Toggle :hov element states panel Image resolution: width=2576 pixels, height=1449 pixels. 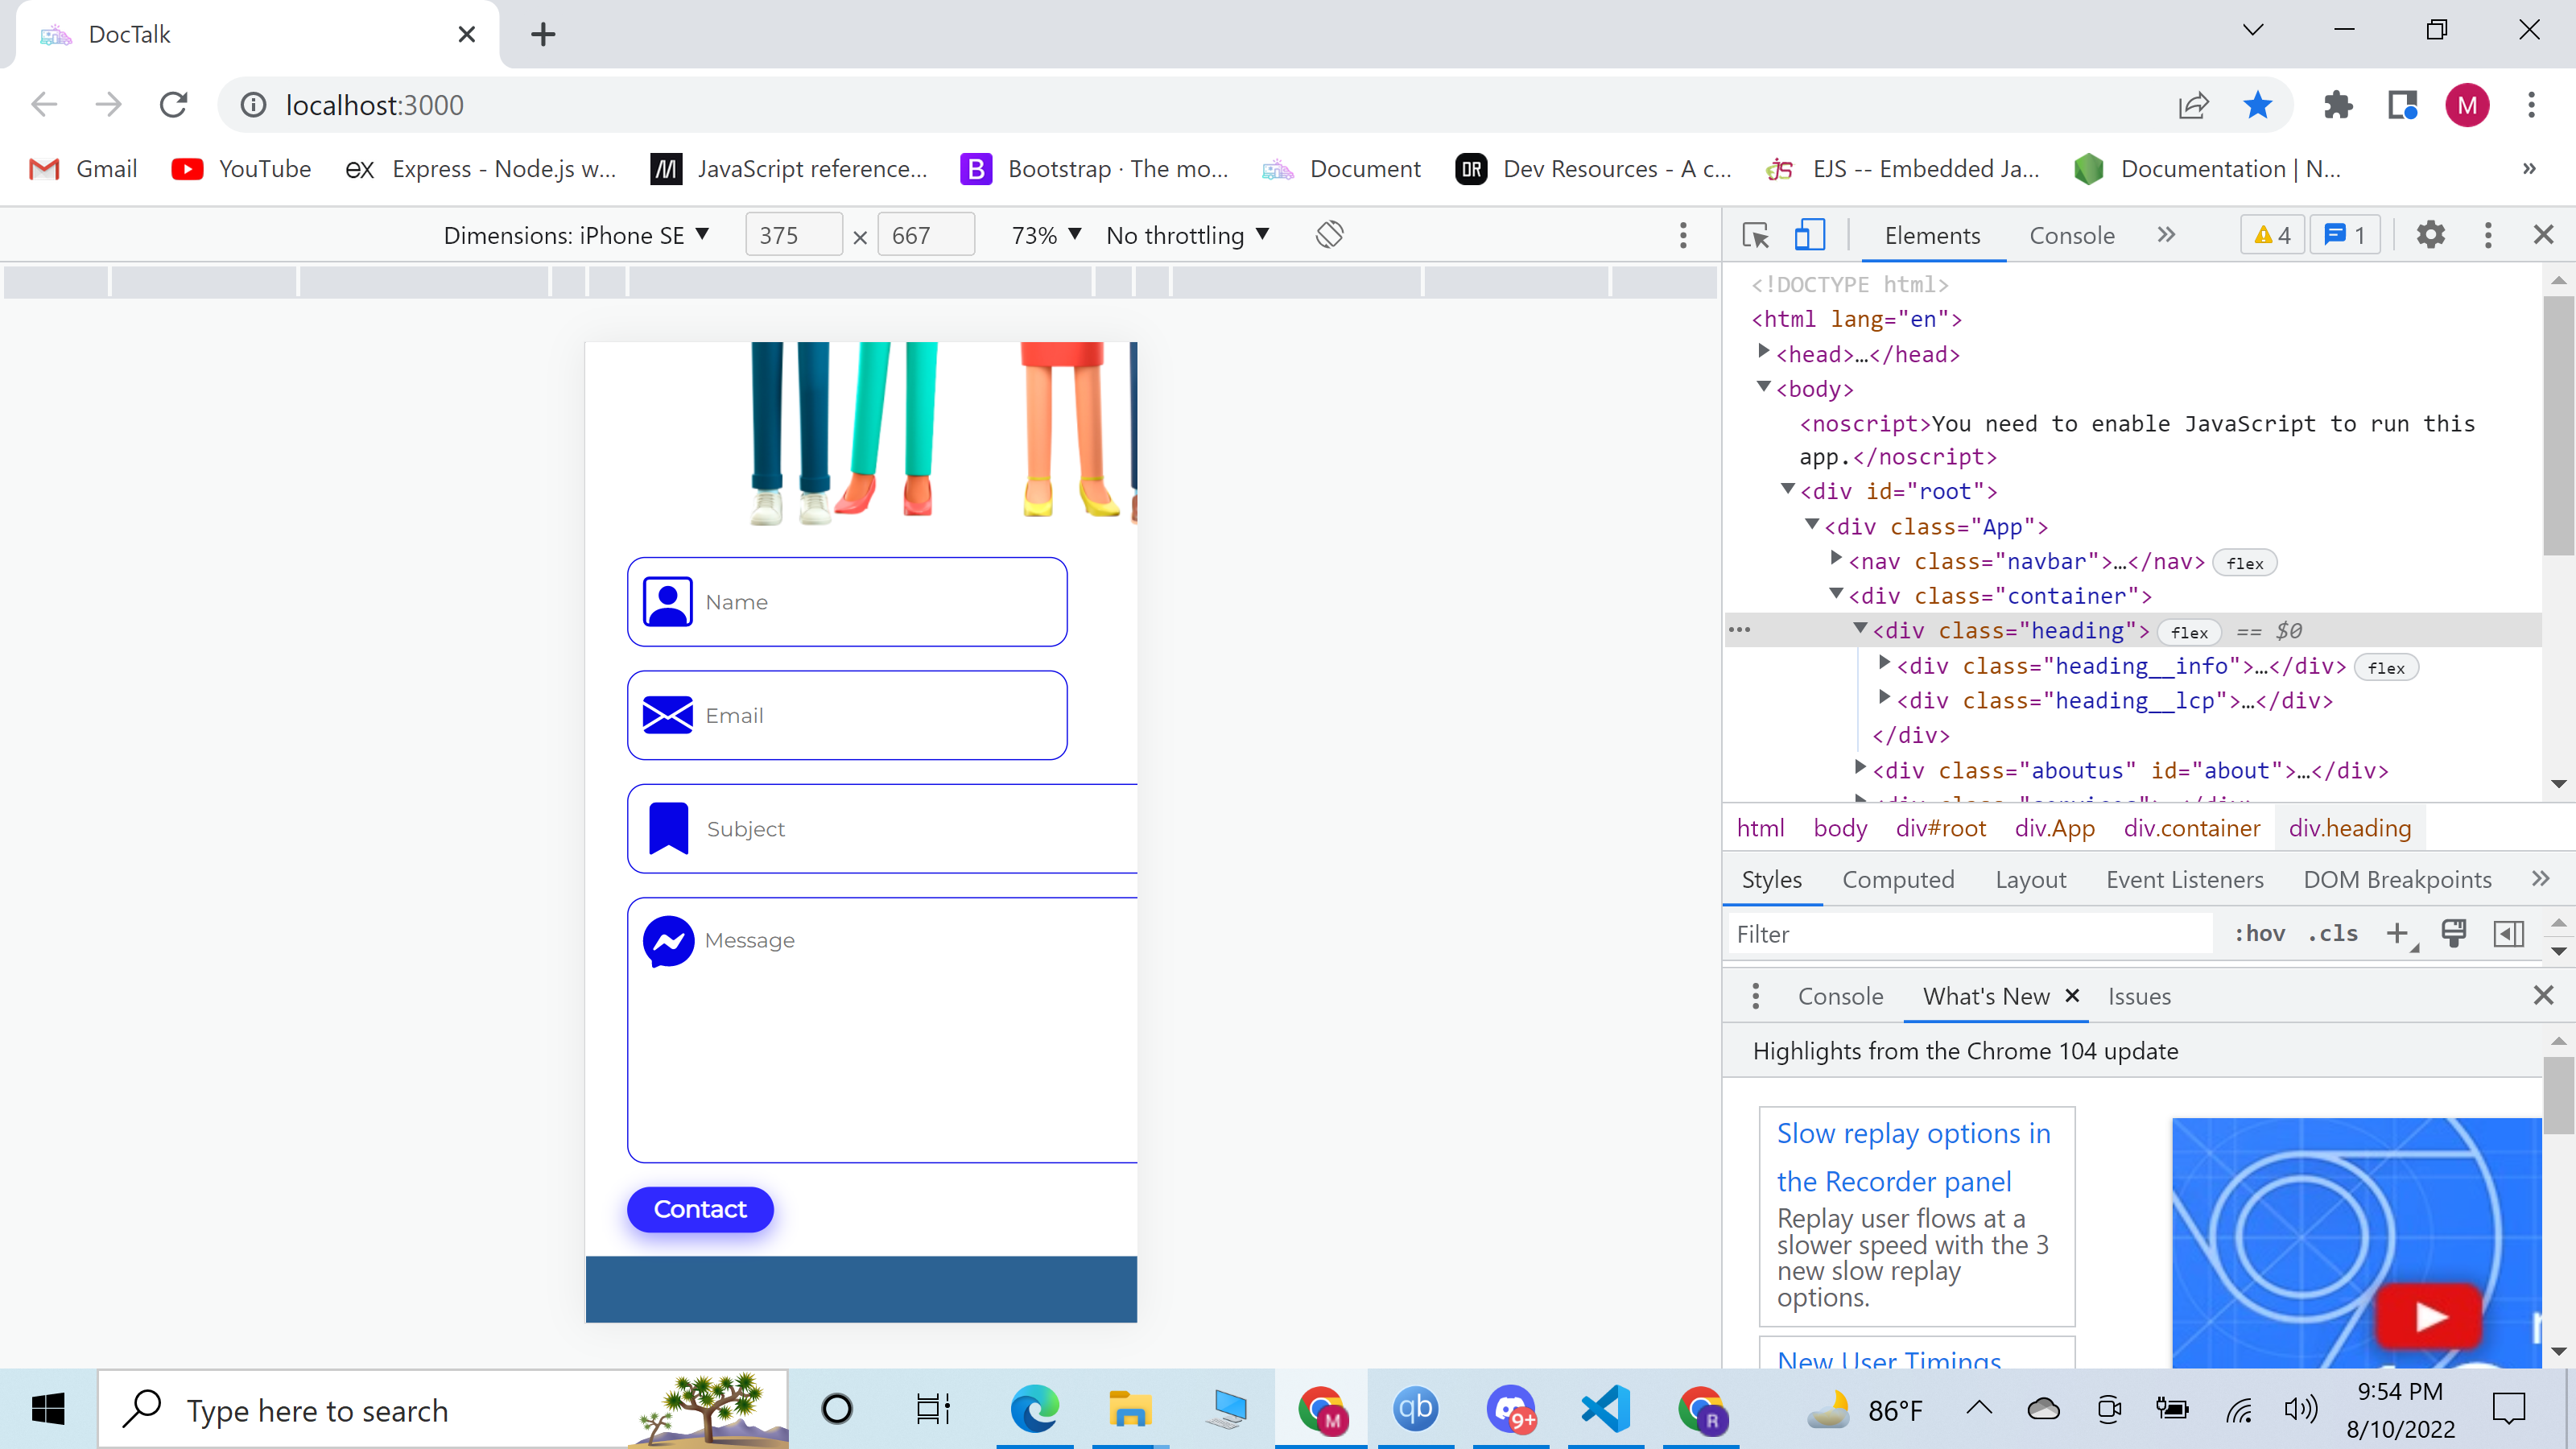(x=2258, y=933)
